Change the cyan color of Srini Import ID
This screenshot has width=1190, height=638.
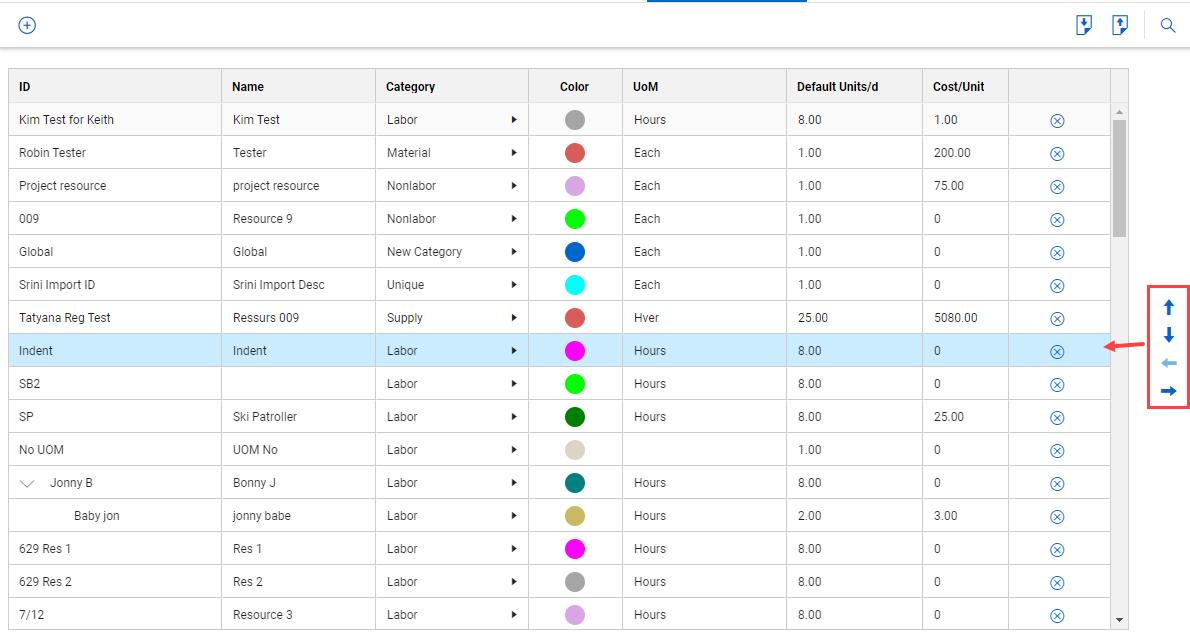pyautogui.click(x=575, y=284)
